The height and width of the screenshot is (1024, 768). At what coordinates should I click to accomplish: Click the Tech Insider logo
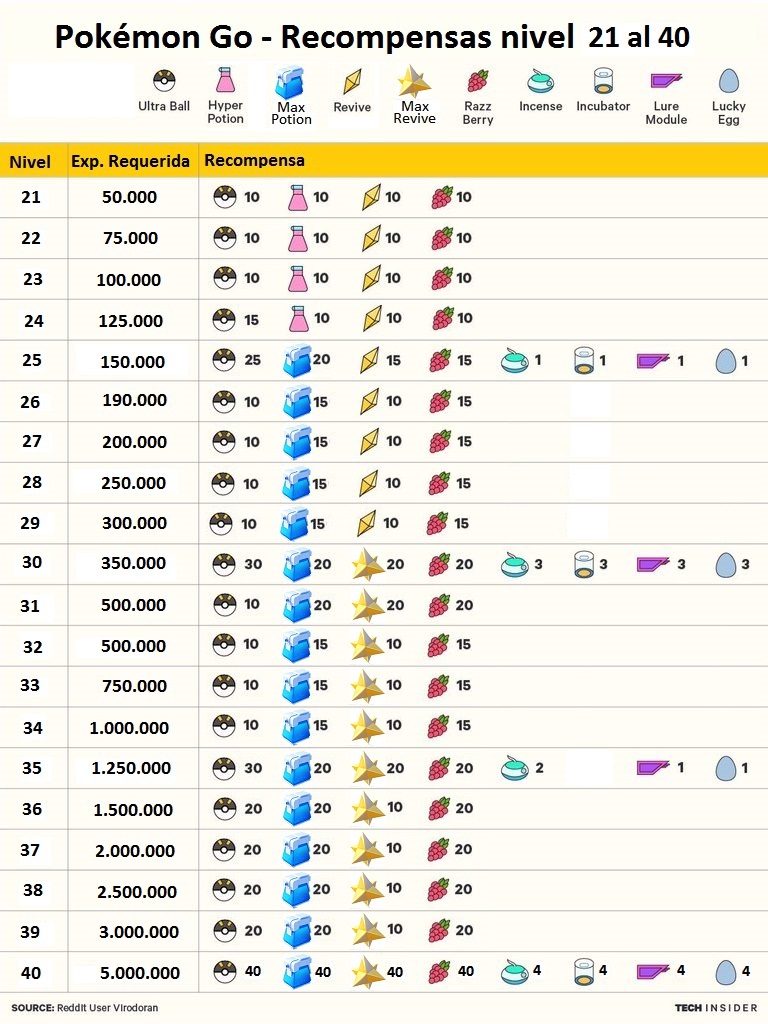[716, 1008]
